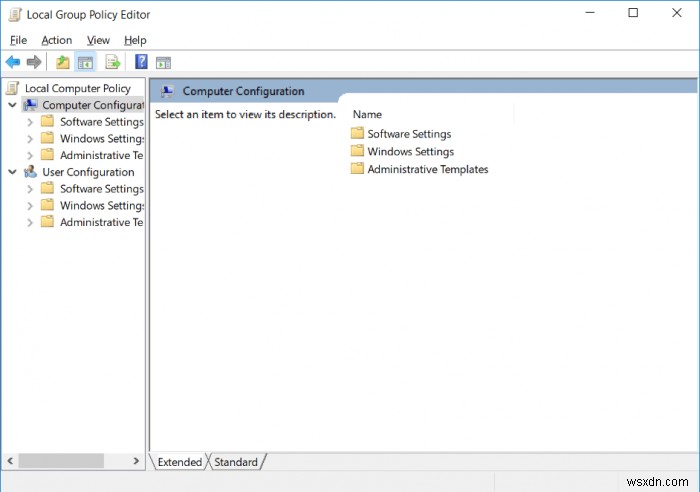
Task: Open the File menu
Action: (18, 40)
